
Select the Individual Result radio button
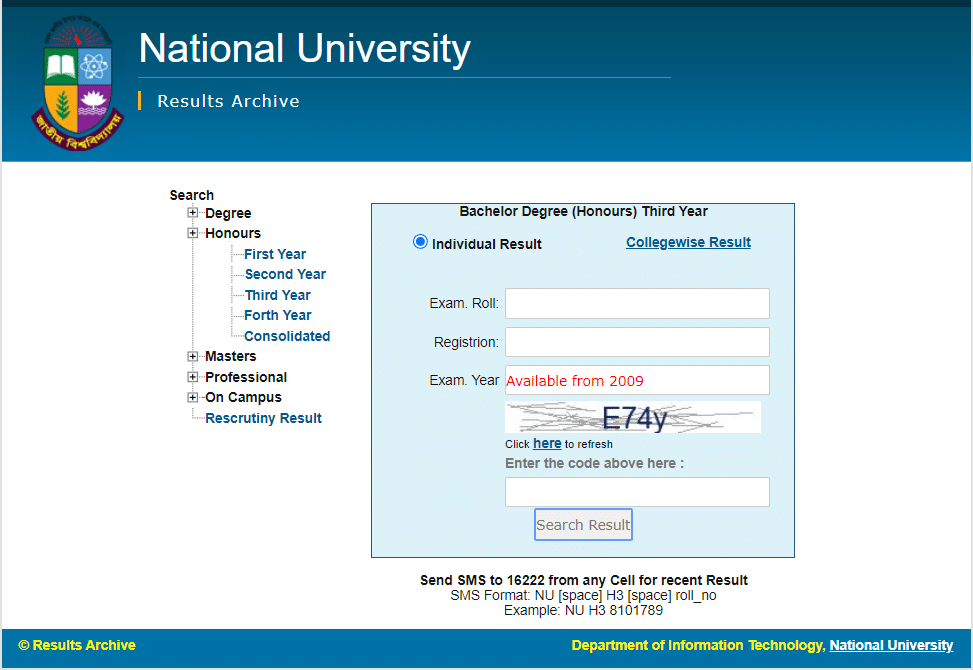pos(420,242)
